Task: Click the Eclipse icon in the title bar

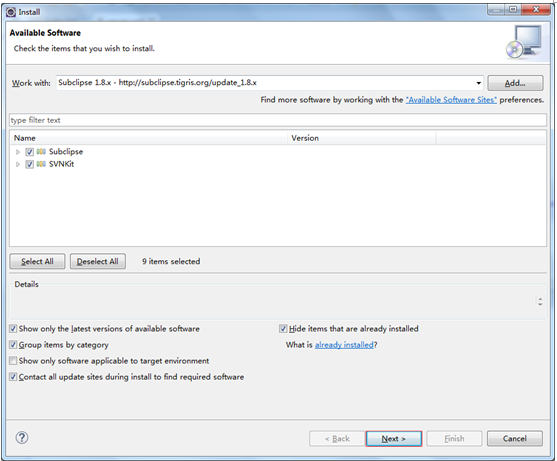Action: pyautogui.click(x=11, y=12)
